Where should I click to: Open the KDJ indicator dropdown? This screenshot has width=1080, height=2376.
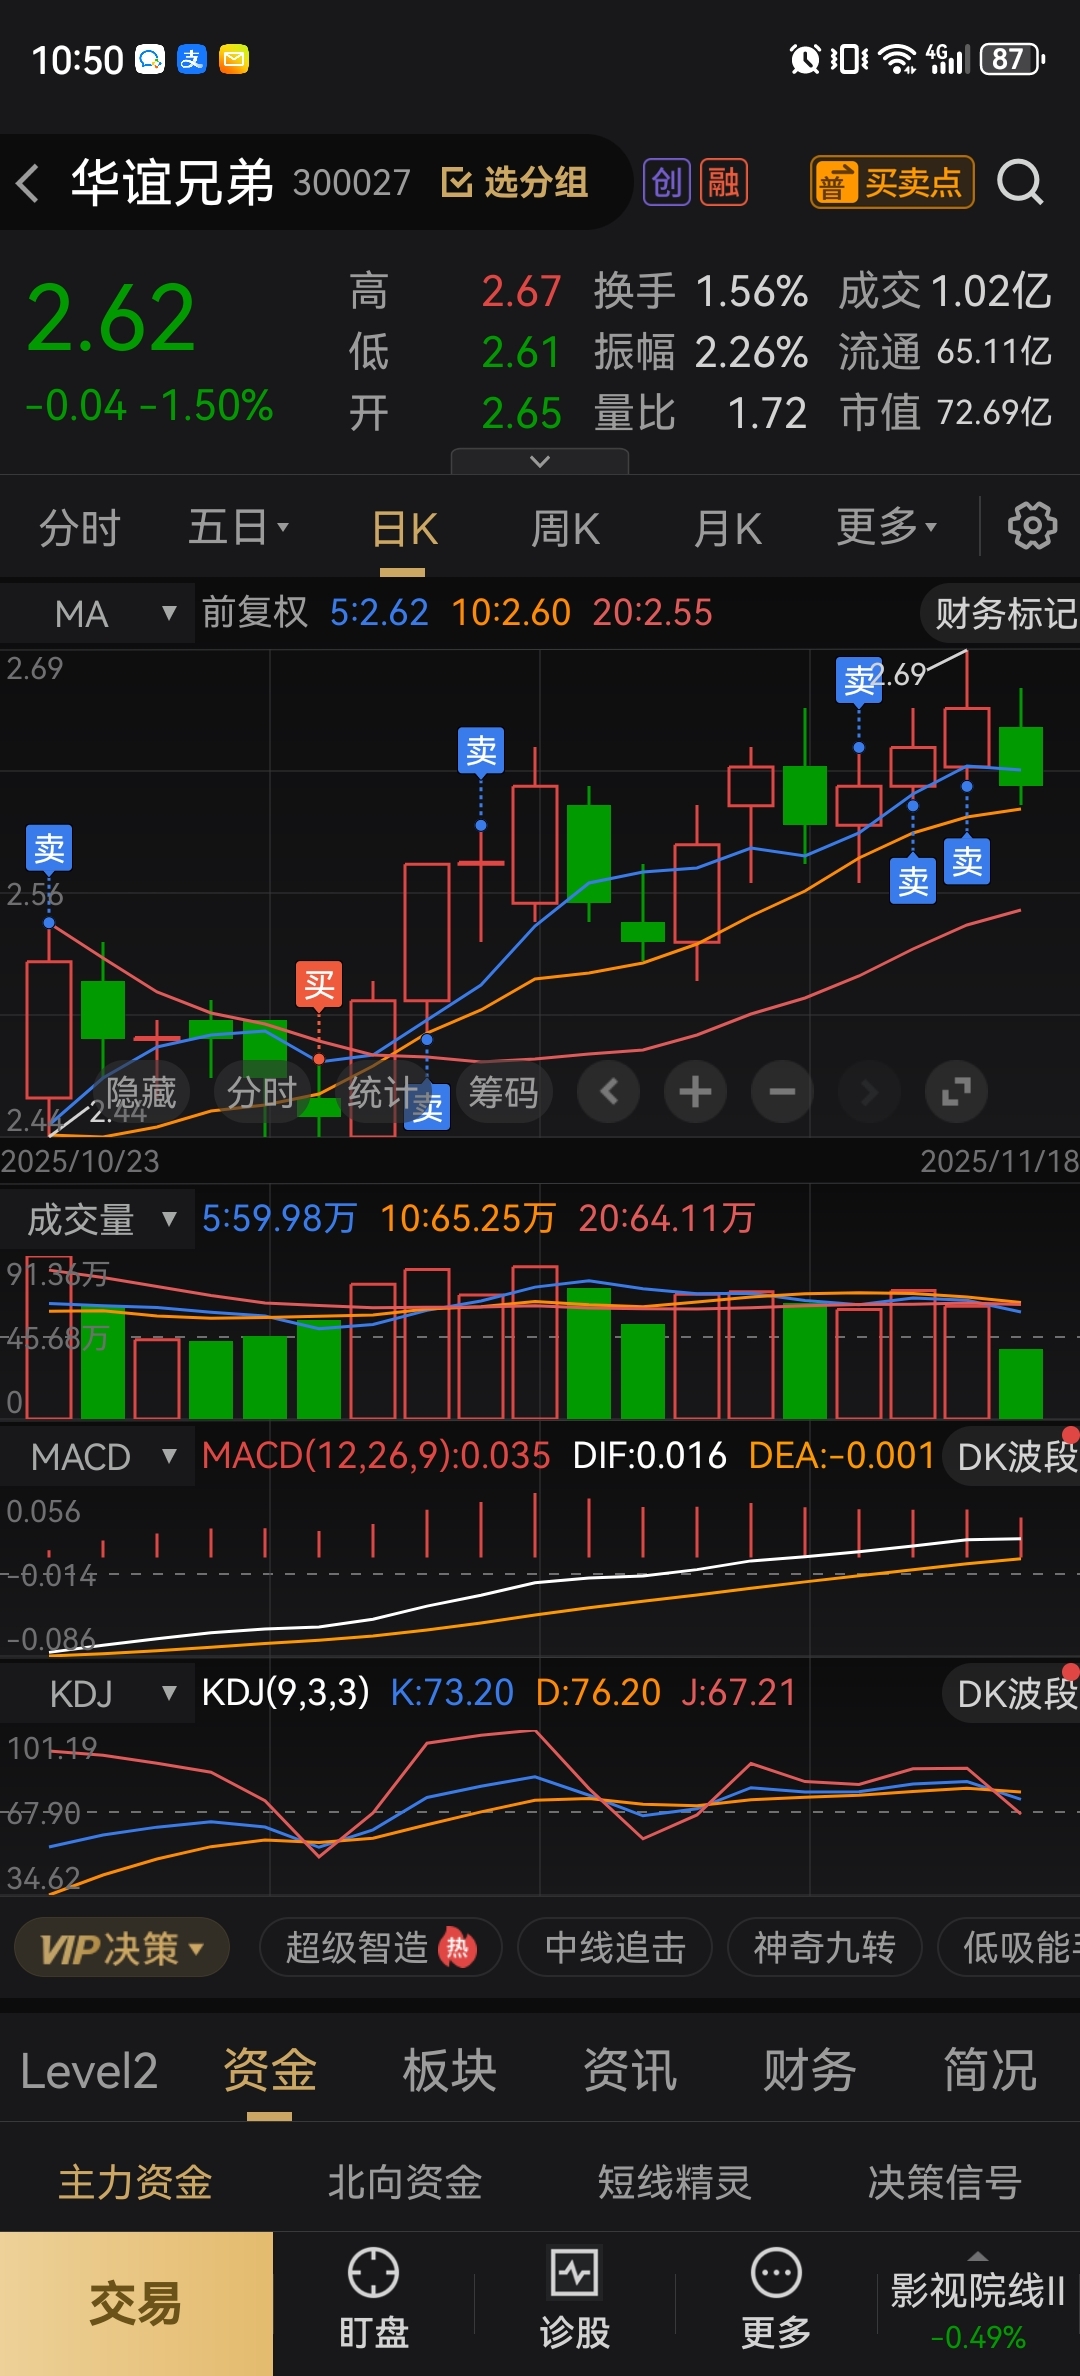[97, 1693]
